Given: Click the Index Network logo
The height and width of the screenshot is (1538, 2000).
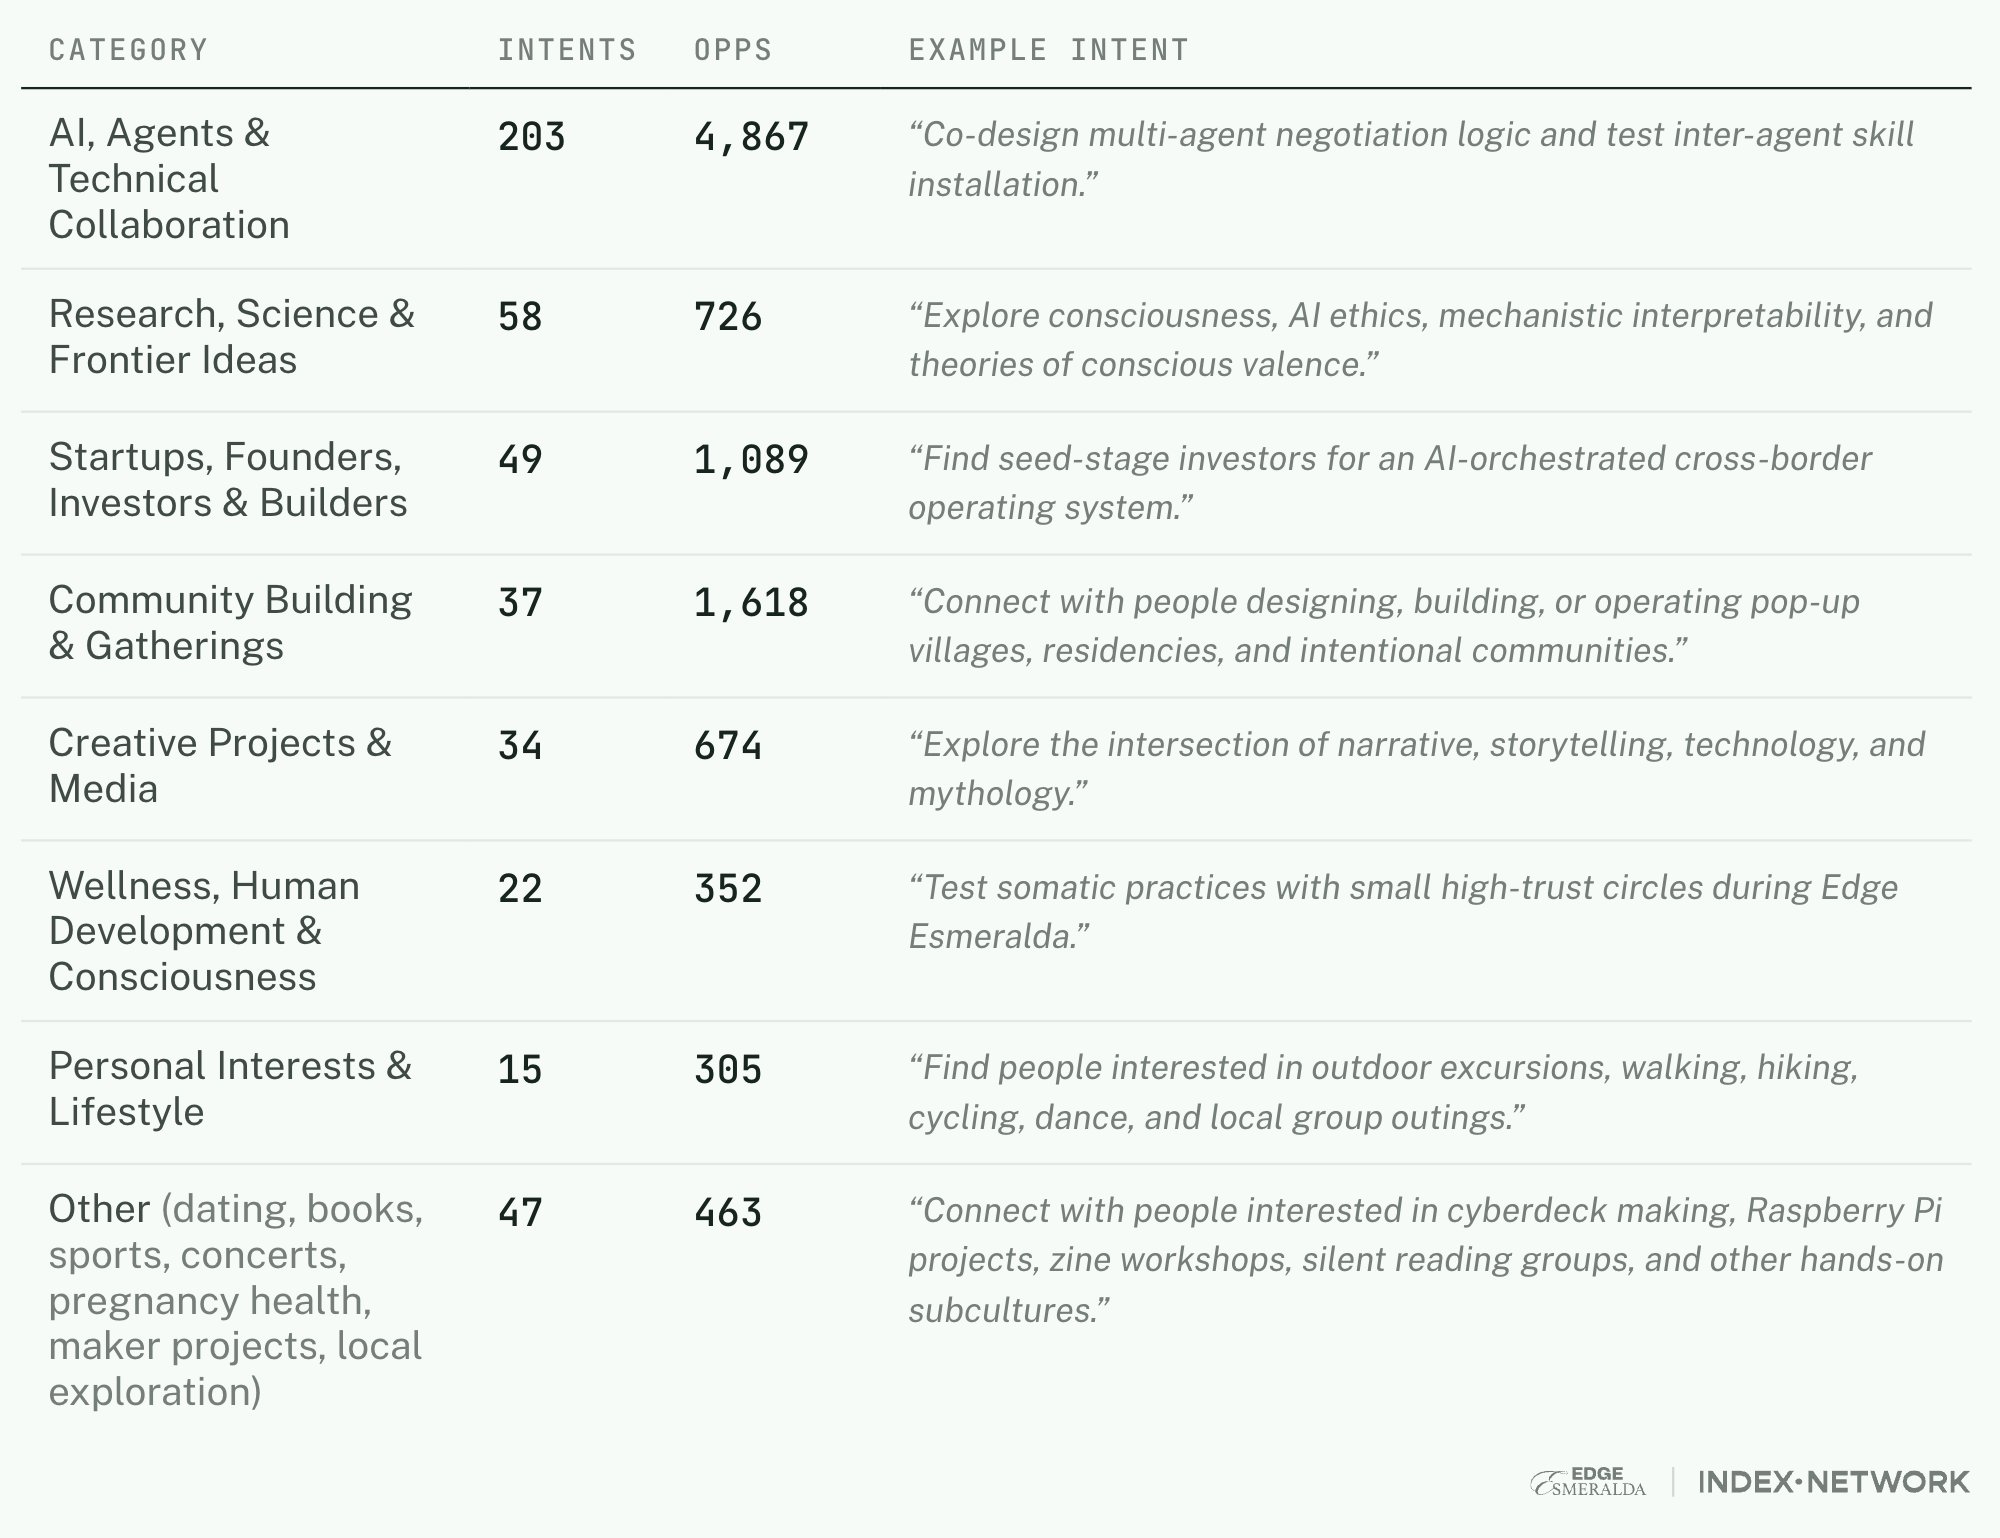Looking at the screenshot, I should (1834, 1482).
